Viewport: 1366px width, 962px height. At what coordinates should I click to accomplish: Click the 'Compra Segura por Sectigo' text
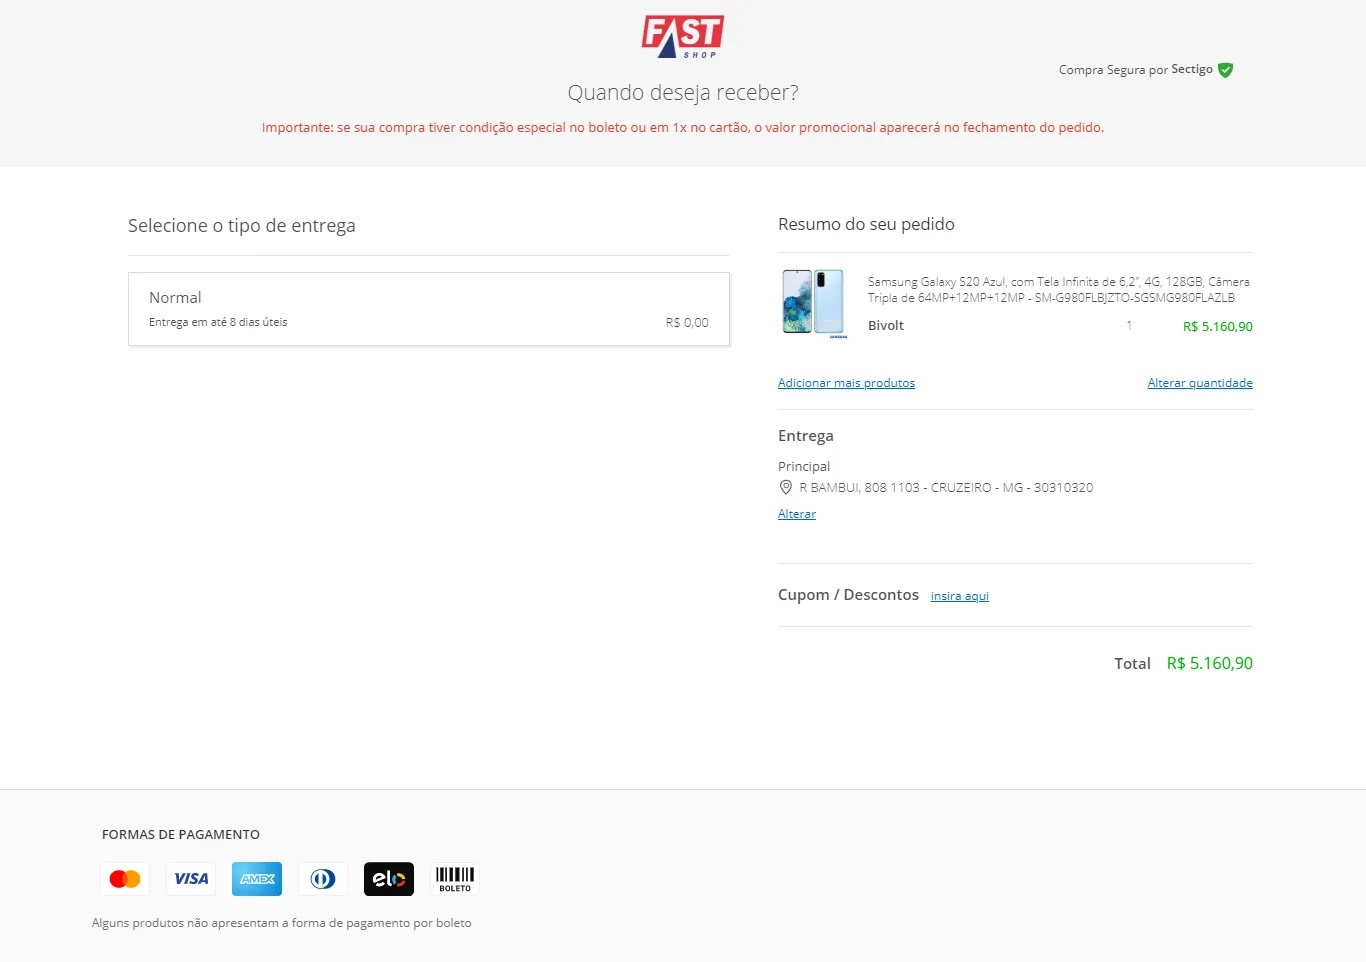click(x=1136, y=70)
